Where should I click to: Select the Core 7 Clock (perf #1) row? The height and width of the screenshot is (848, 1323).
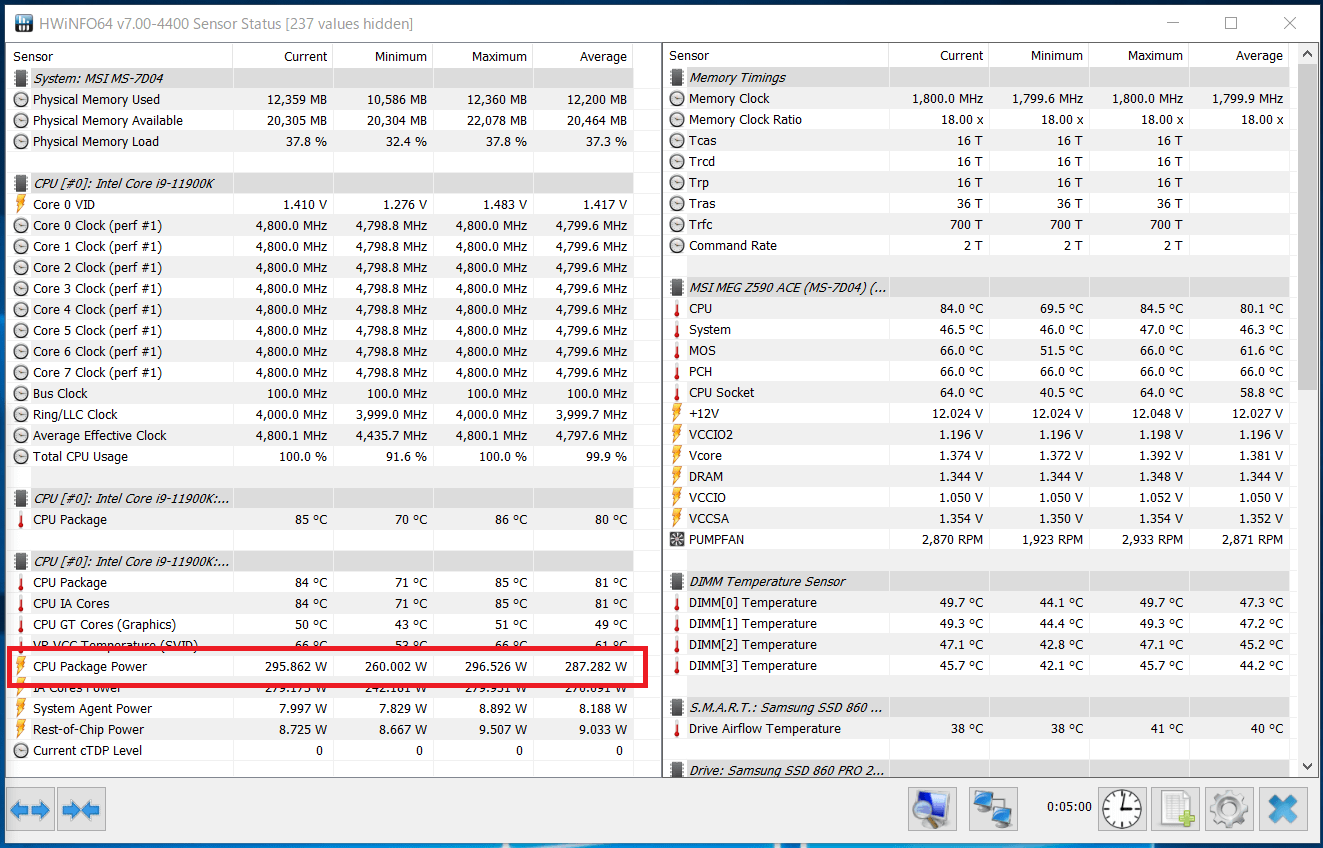click(x=321, y=373)
